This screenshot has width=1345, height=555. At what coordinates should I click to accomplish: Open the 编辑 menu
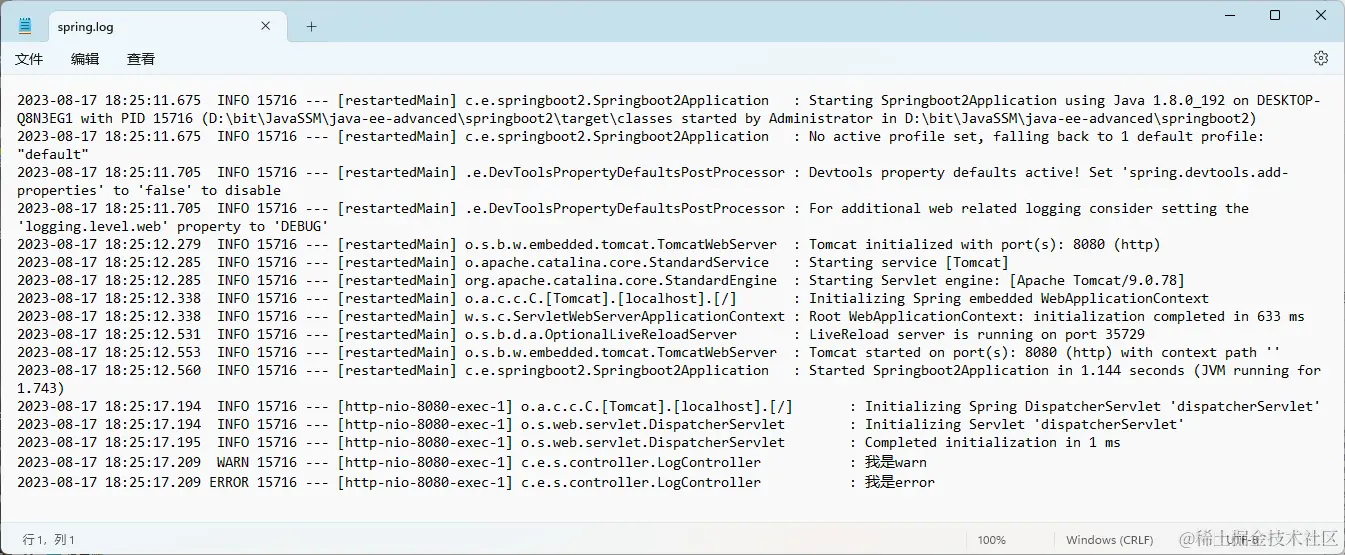[x=85, y=59]
